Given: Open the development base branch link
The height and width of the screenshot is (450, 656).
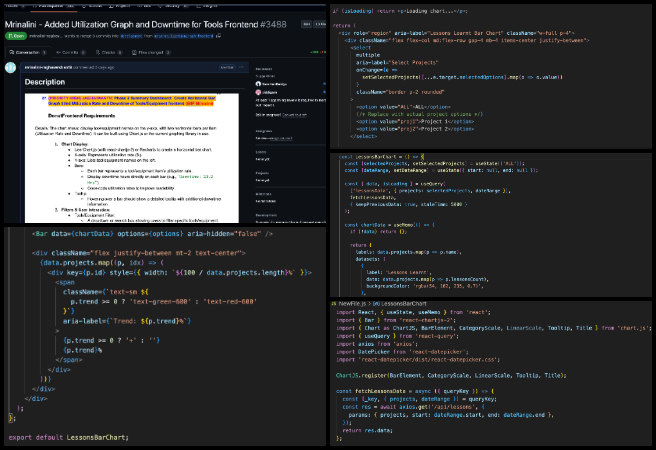Looking at the screenshot, I should pyautogui.click(x=131, y=36).
